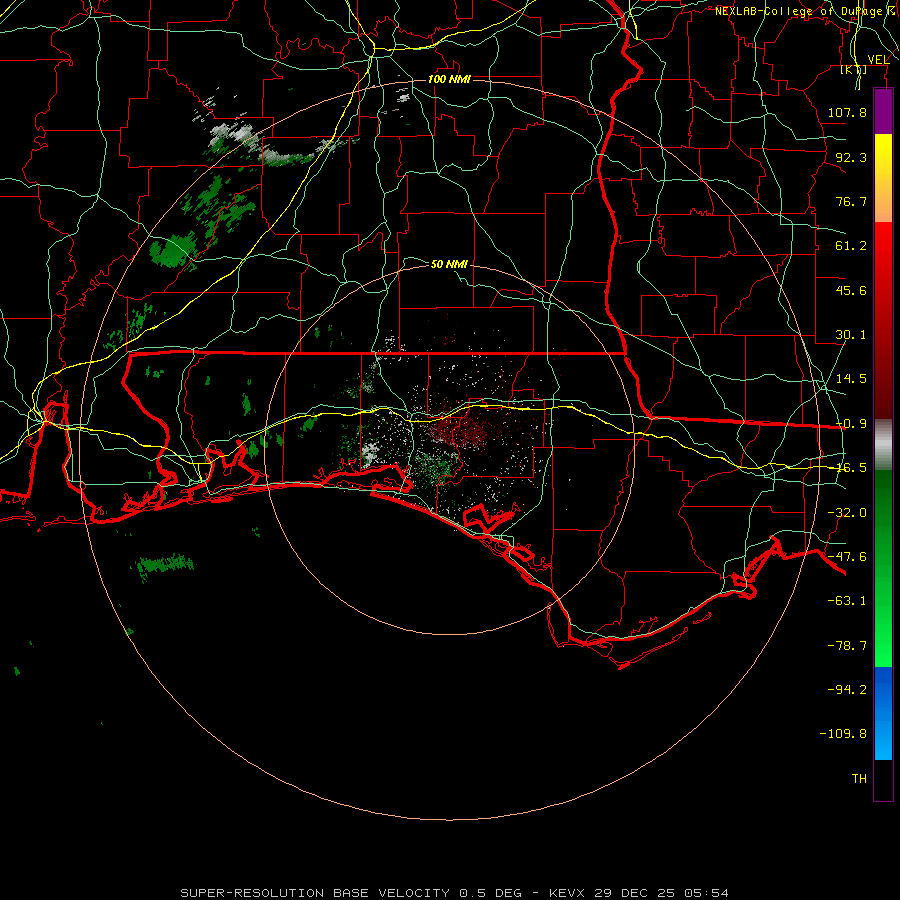Pick the yellow-orange segment of the color bar

883,178
